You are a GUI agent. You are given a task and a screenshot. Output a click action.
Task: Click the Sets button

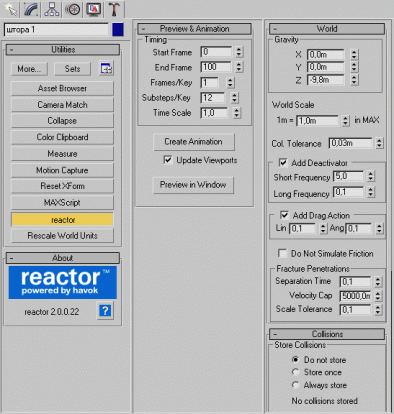(72, 69)
